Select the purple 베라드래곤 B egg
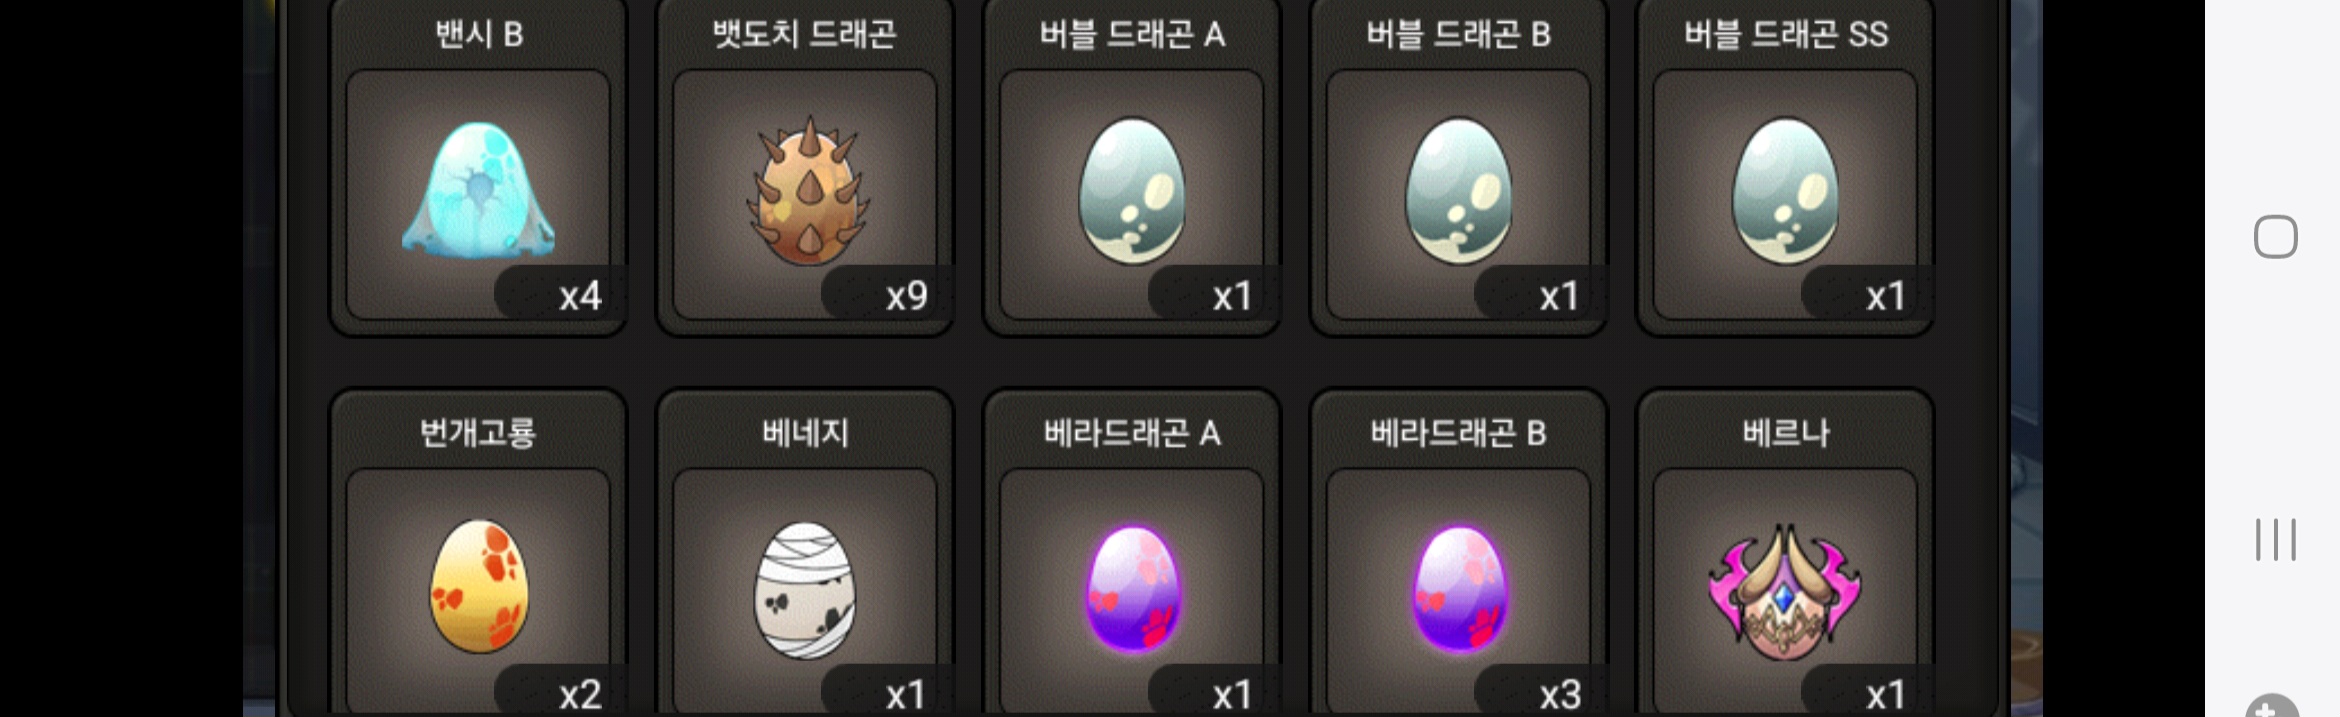 pyautogui.click(x=1459, y=590)
